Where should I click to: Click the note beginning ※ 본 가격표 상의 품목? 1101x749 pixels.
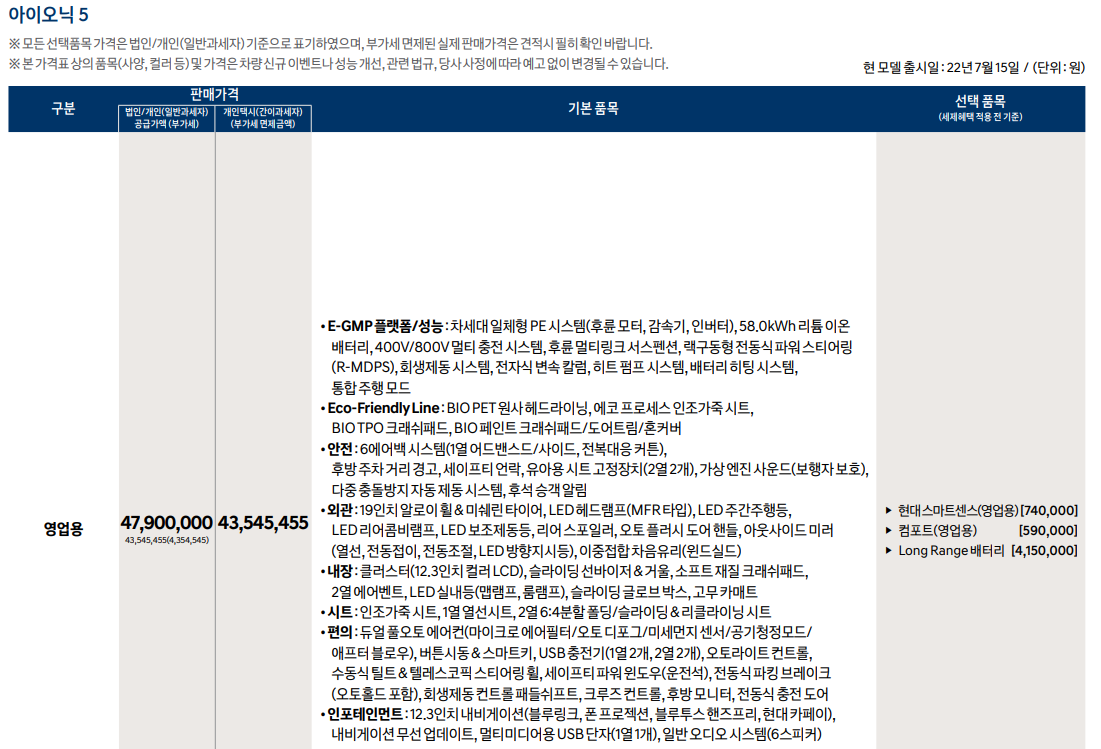click(x=338, y=64)
